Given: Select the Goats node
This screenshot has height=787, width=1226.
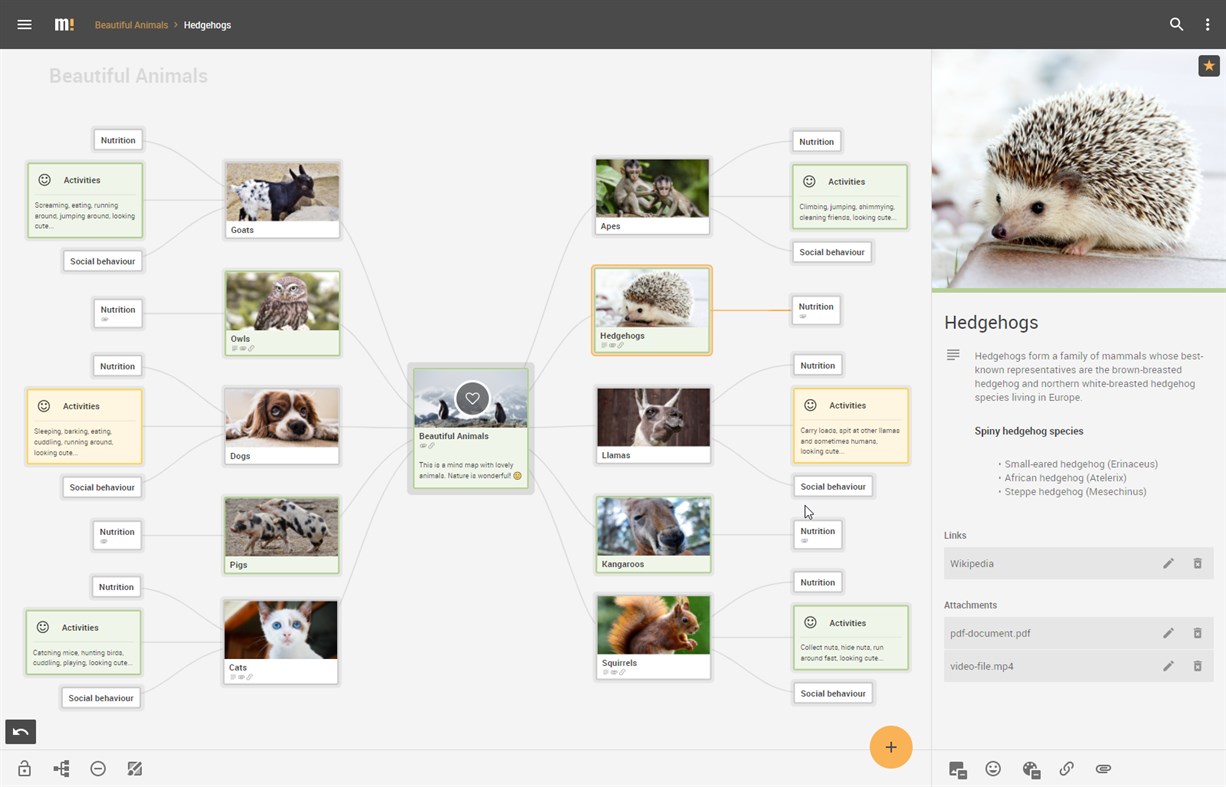Looking at the screenshot, I should [282, 200].
